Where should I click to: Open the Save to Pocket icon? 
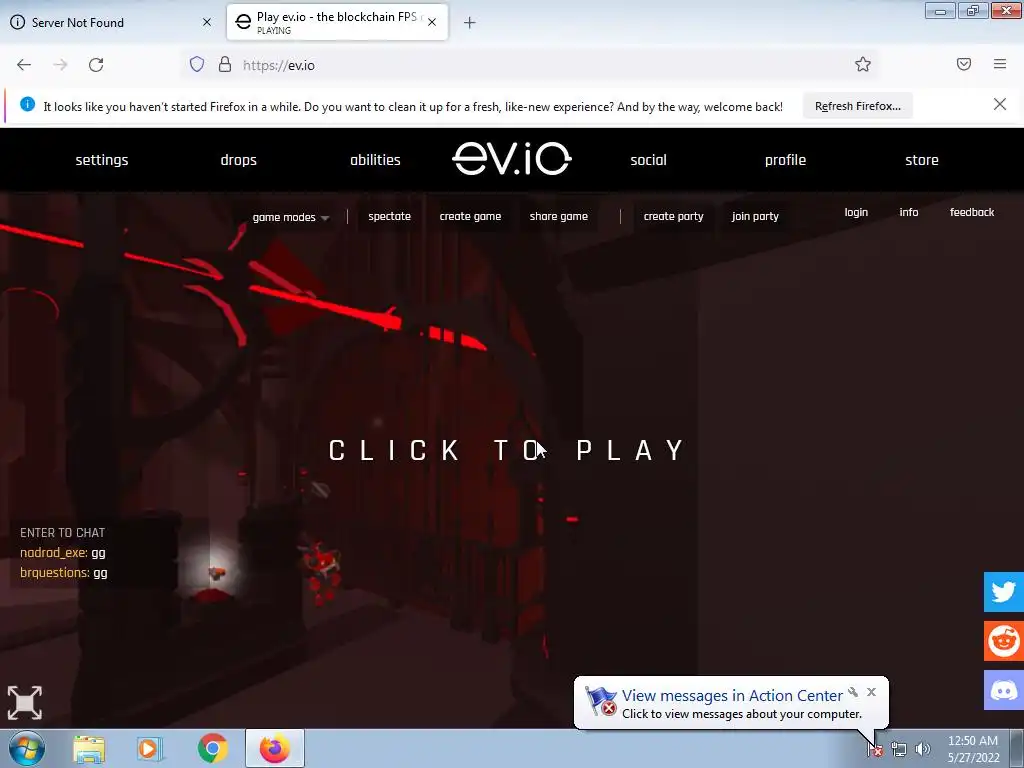pos(964,64)
